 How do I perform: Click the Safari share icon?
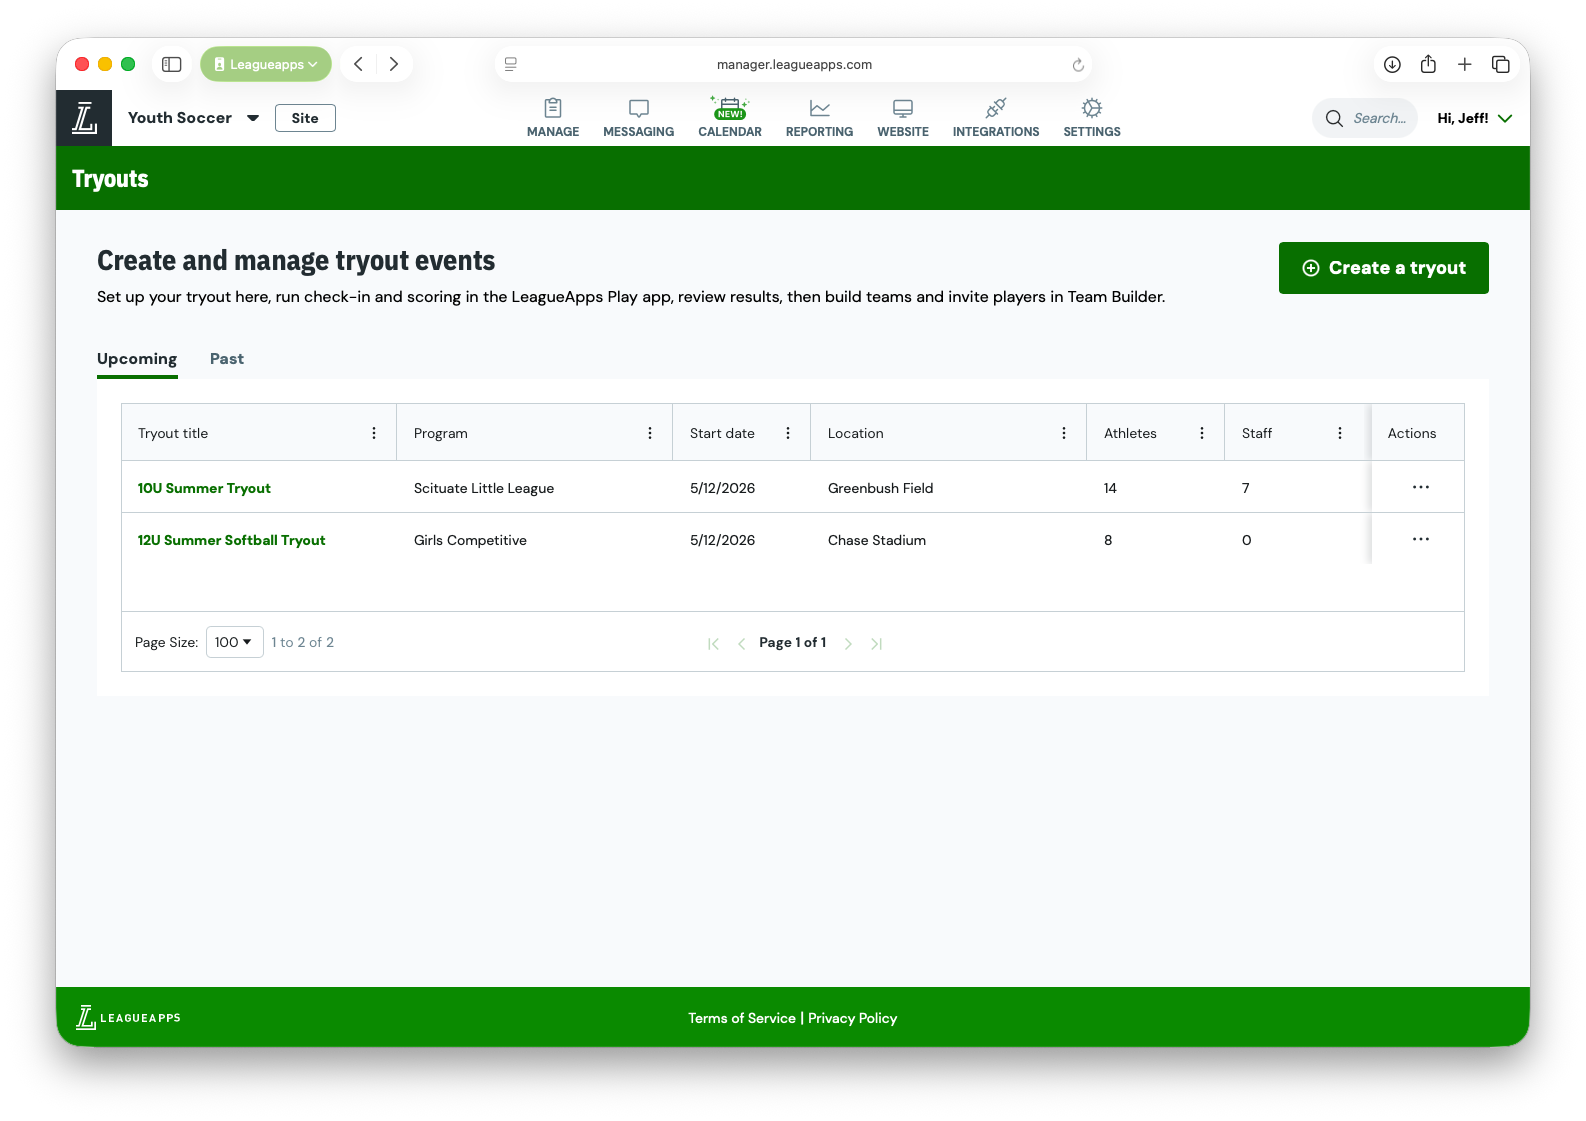pos(1428,64)
